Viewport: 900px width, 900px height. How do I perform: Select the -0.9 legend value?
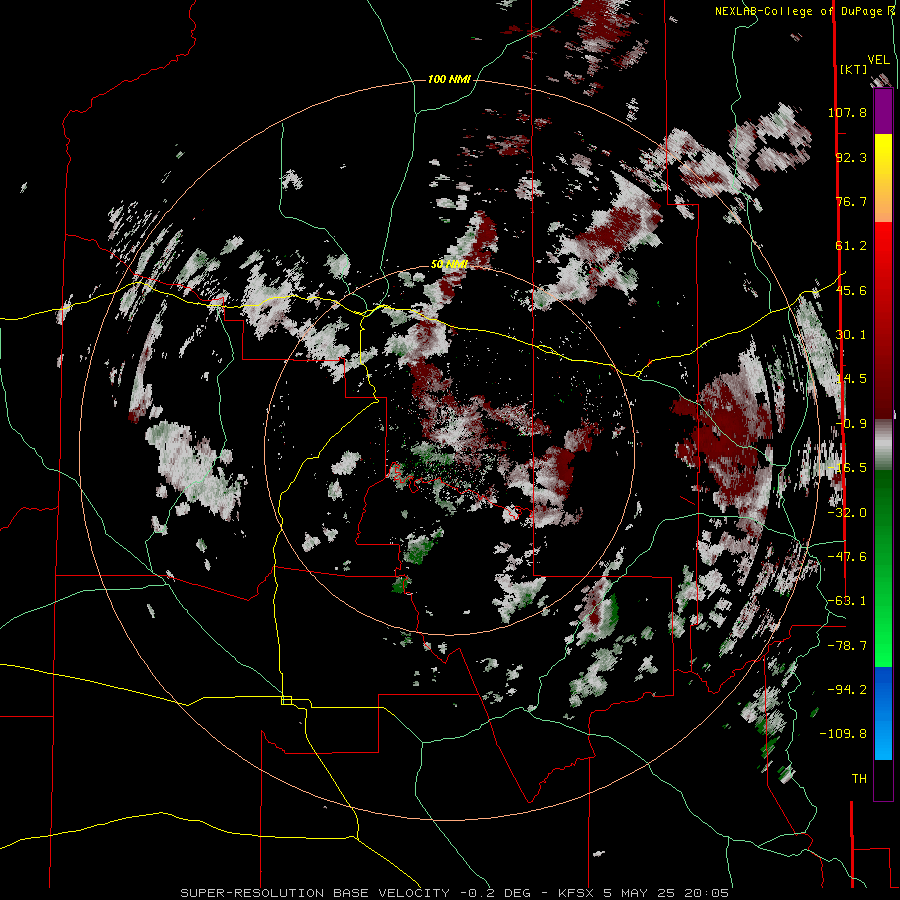(851, 424)
